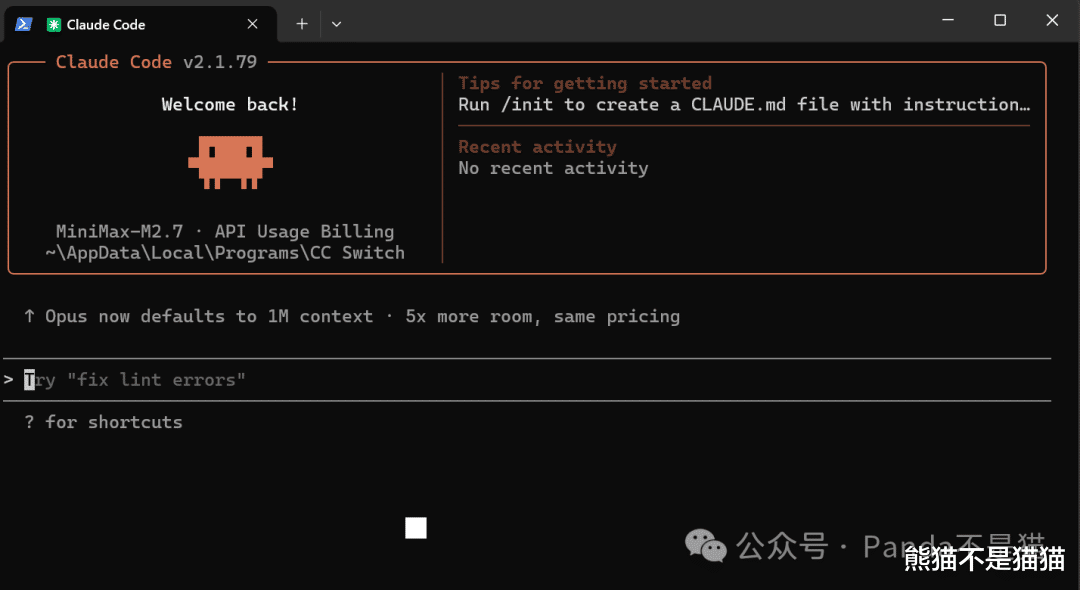
Task: Click the green Claude Code tab icon
Action: click(54, 24)
